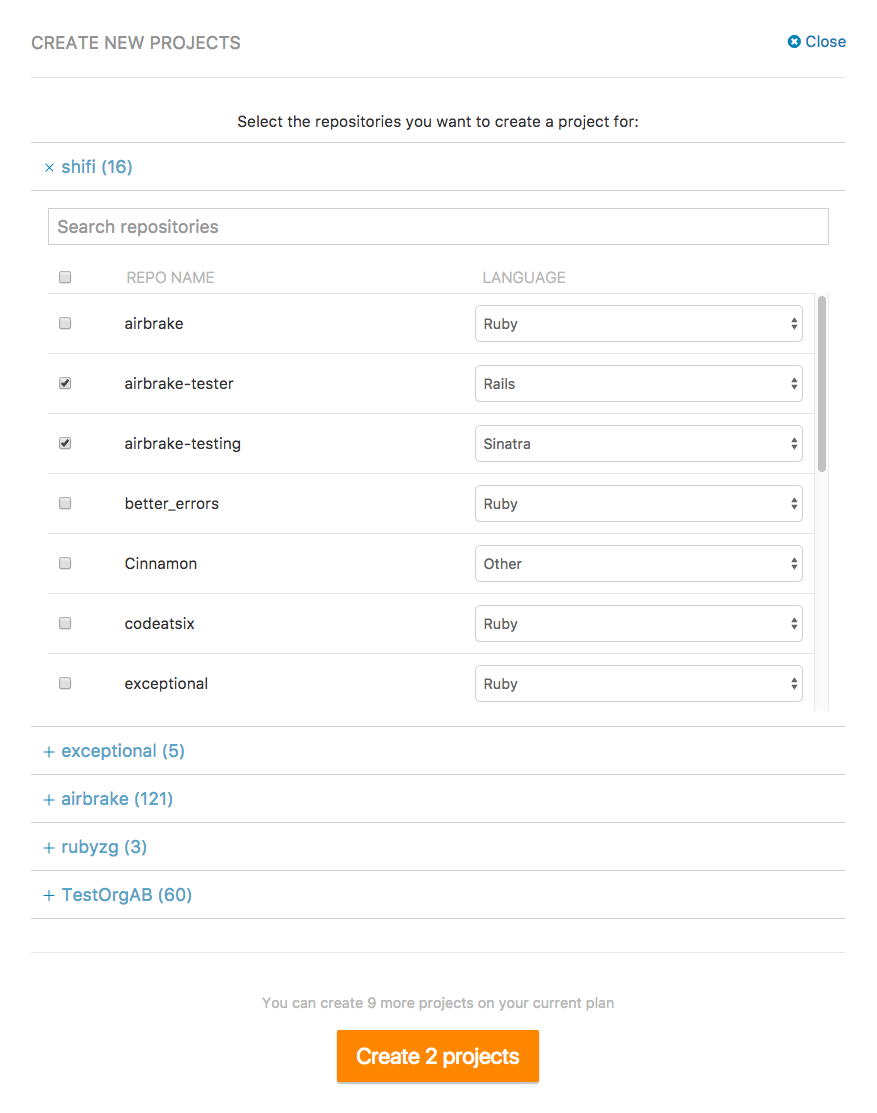The width and height of the screenshot is (877, 1113).
Task: Click into Search repositories field
Action: tap(438, 226)
